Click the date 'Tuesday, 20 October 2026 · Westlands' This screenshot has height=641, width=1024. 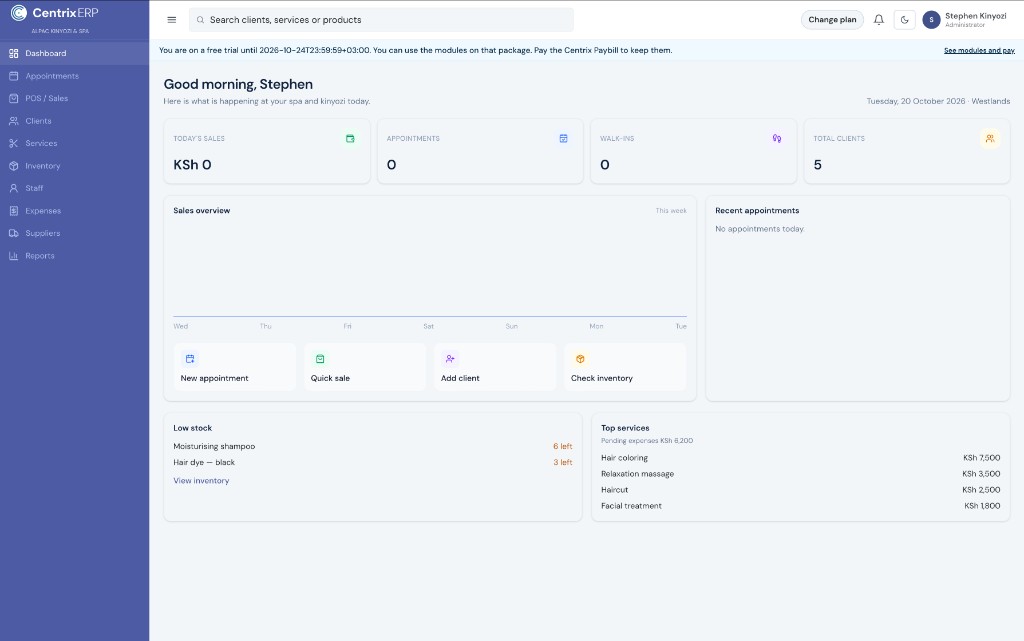tap(938, 101)
